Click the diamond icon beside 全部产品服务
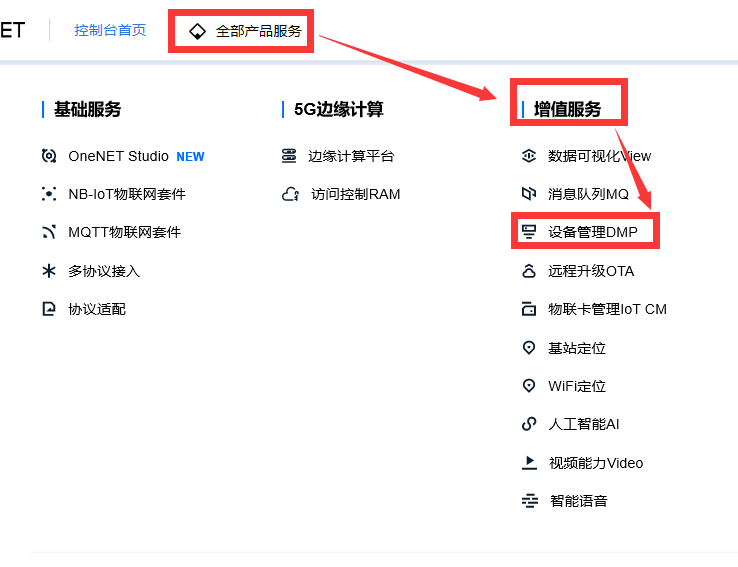The width and height of the screenshot is (738, 567). tap(197, 31)
